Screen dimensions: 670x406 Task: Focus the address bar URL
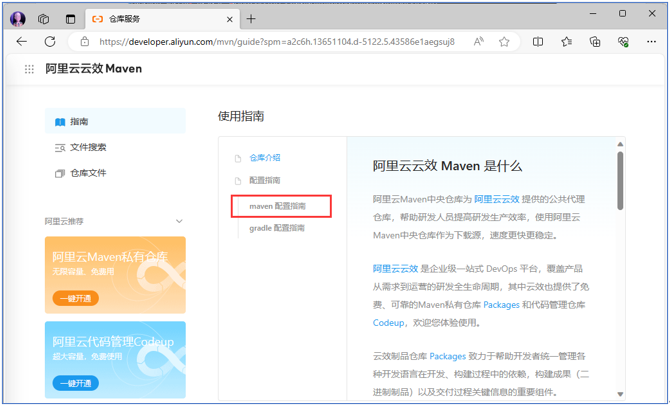(x=277, y=42)
